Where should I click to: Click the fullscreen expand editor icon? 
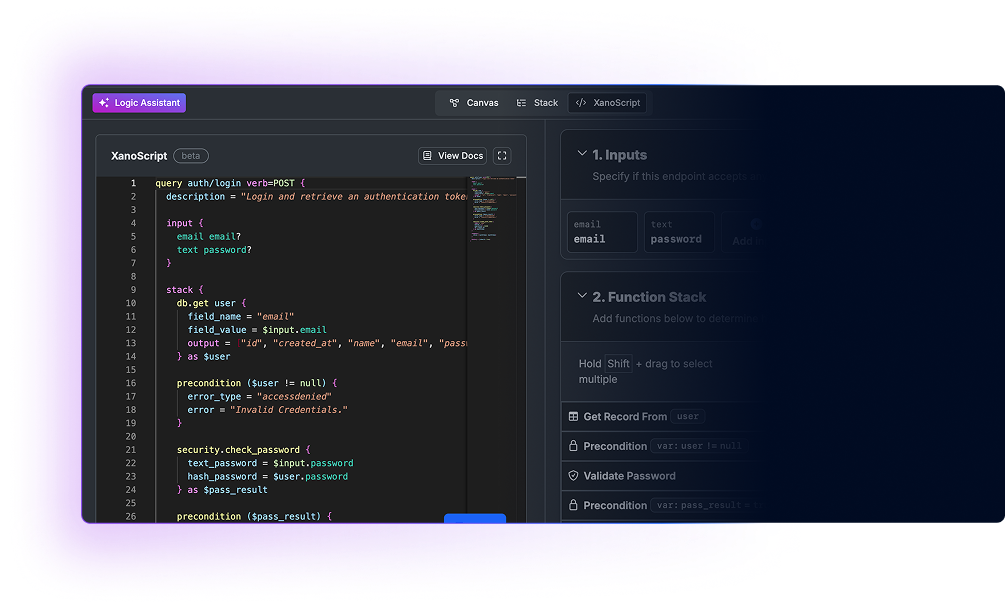pyautogui.click(x=502, y=156)
